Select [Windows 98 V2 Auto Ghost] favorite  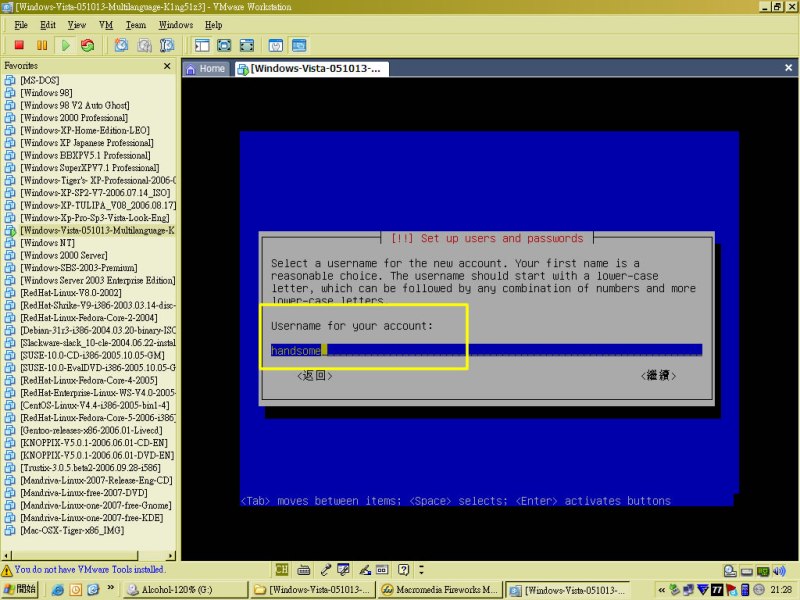pyautogui.click(x=74, y=105)
